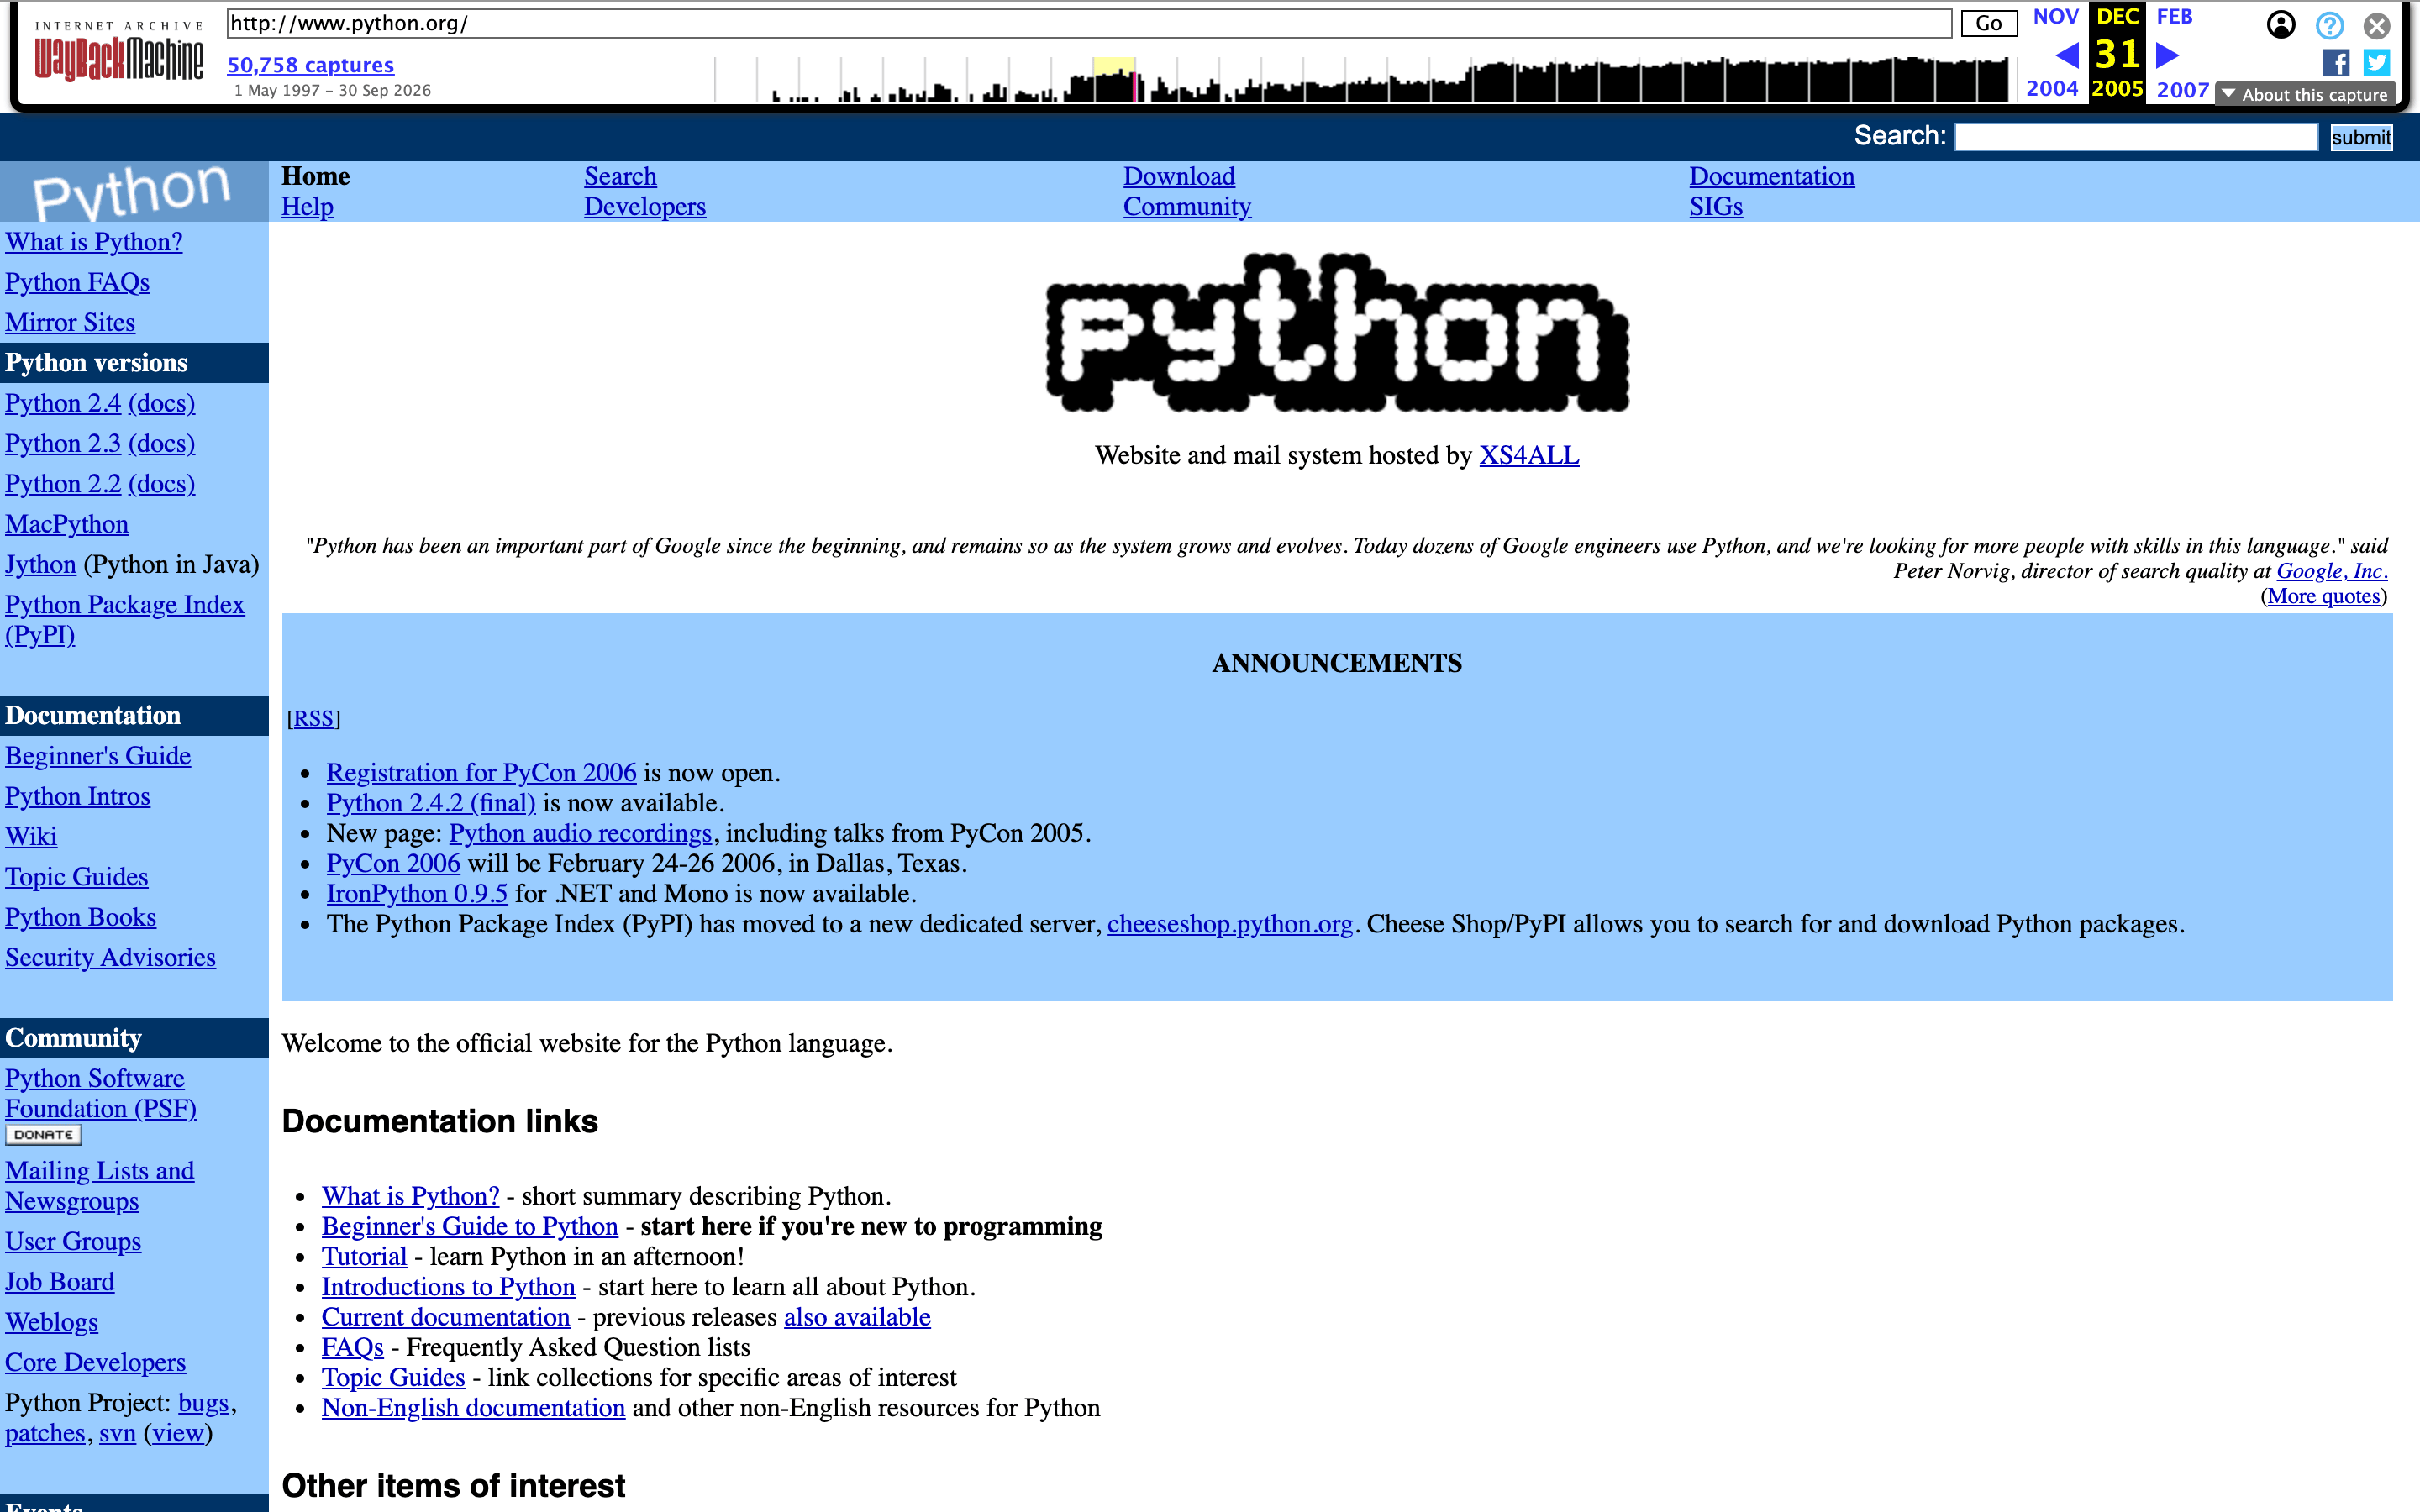
Task: Open the Tutorial documentation link
Action: point(364,1257)
